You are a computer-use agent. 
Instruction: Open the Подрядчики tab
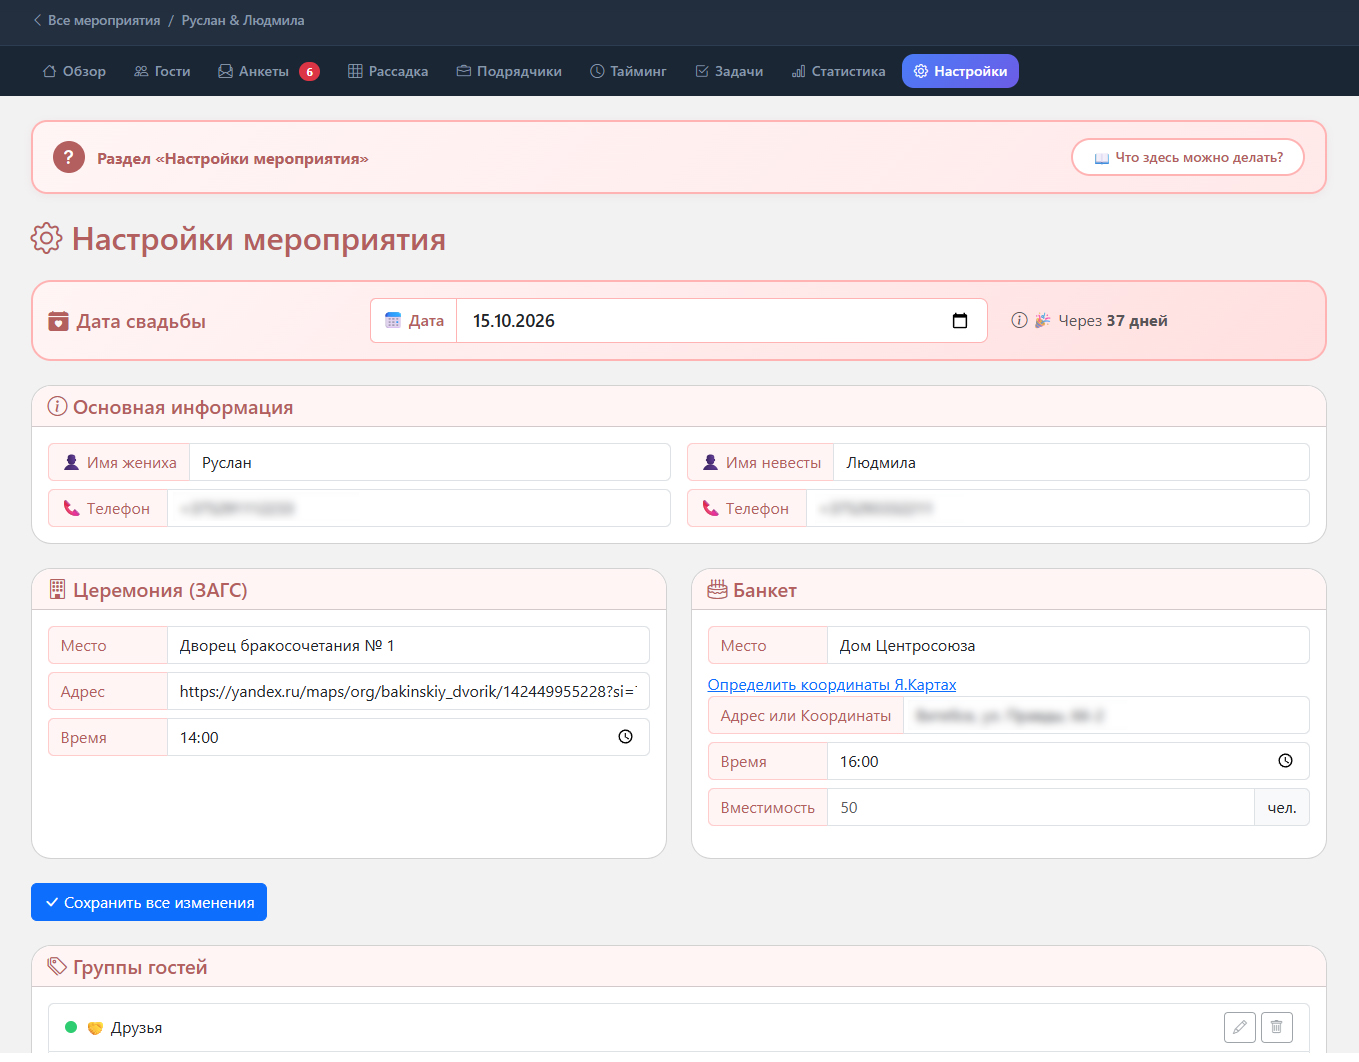pos(509,71)
